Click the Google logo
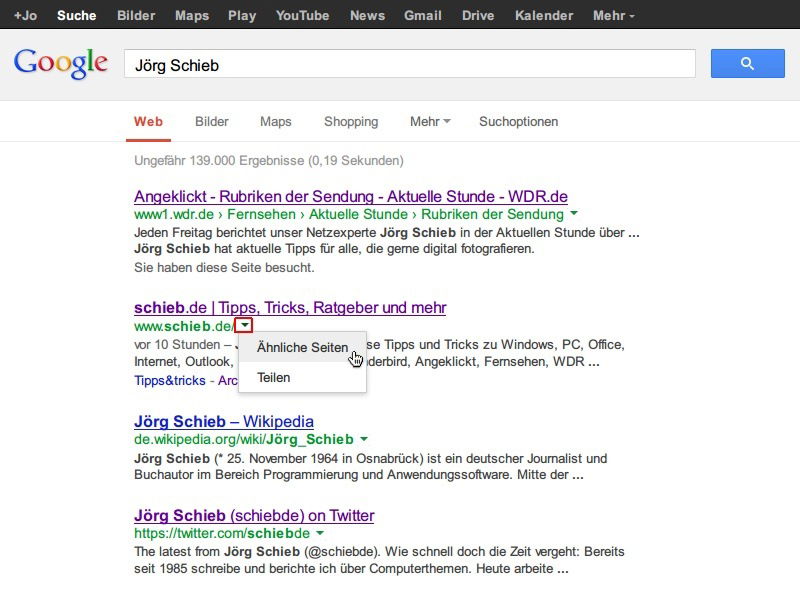The image size is (800, 600). 61,64
